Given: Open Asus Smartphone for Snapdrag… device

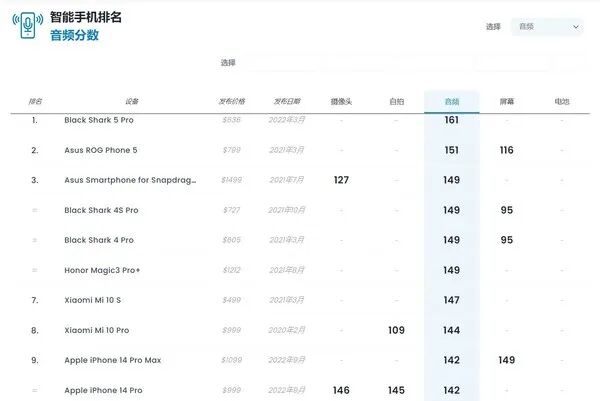Looking at the screenshot, I should click(x=130, y=180).
